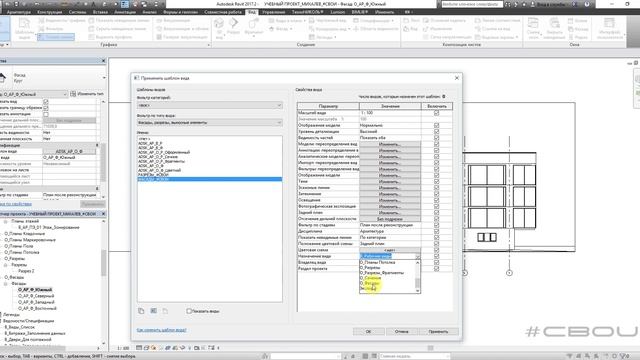Screen dimensions: 640x360
Task: Click Изменить button for Тени row
Action: point(389,181)
